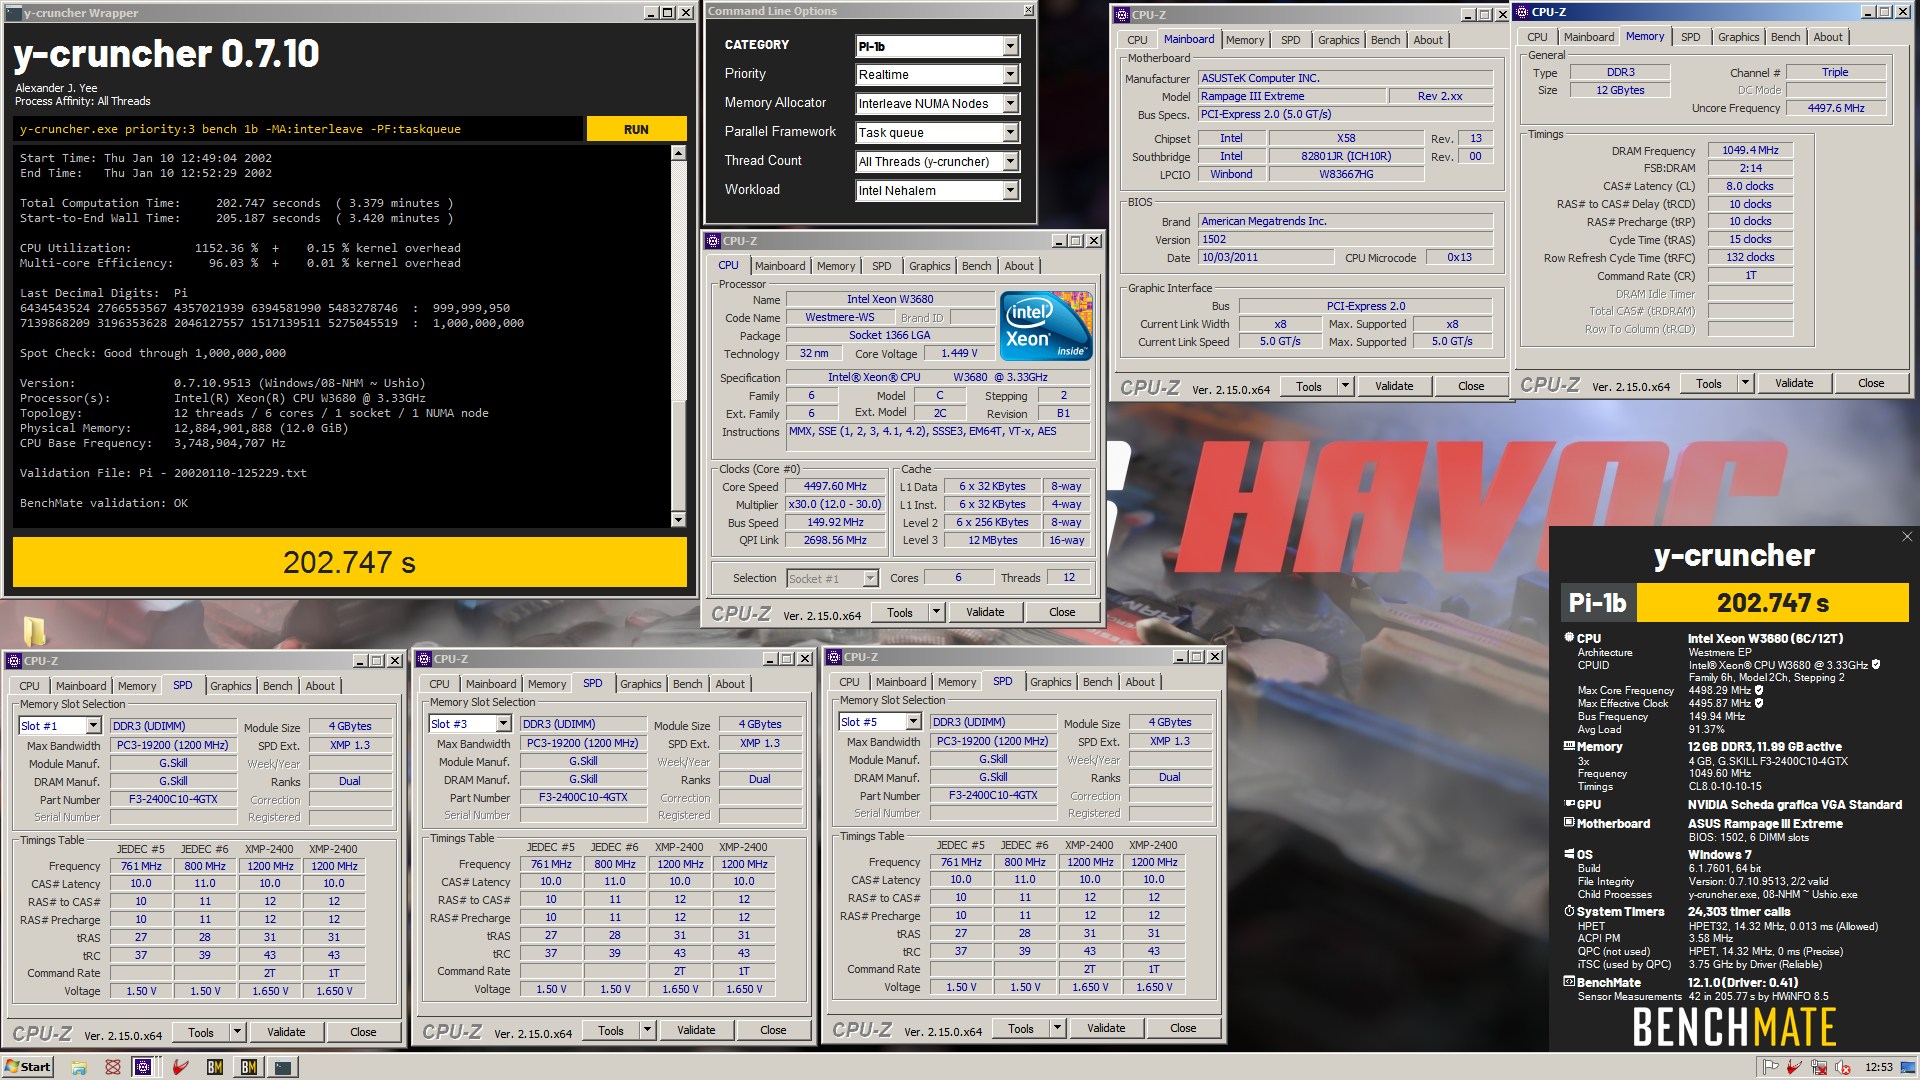Open the console window taskbar button
This screenshot has height=1080, width=1920.
point(283,1067)
